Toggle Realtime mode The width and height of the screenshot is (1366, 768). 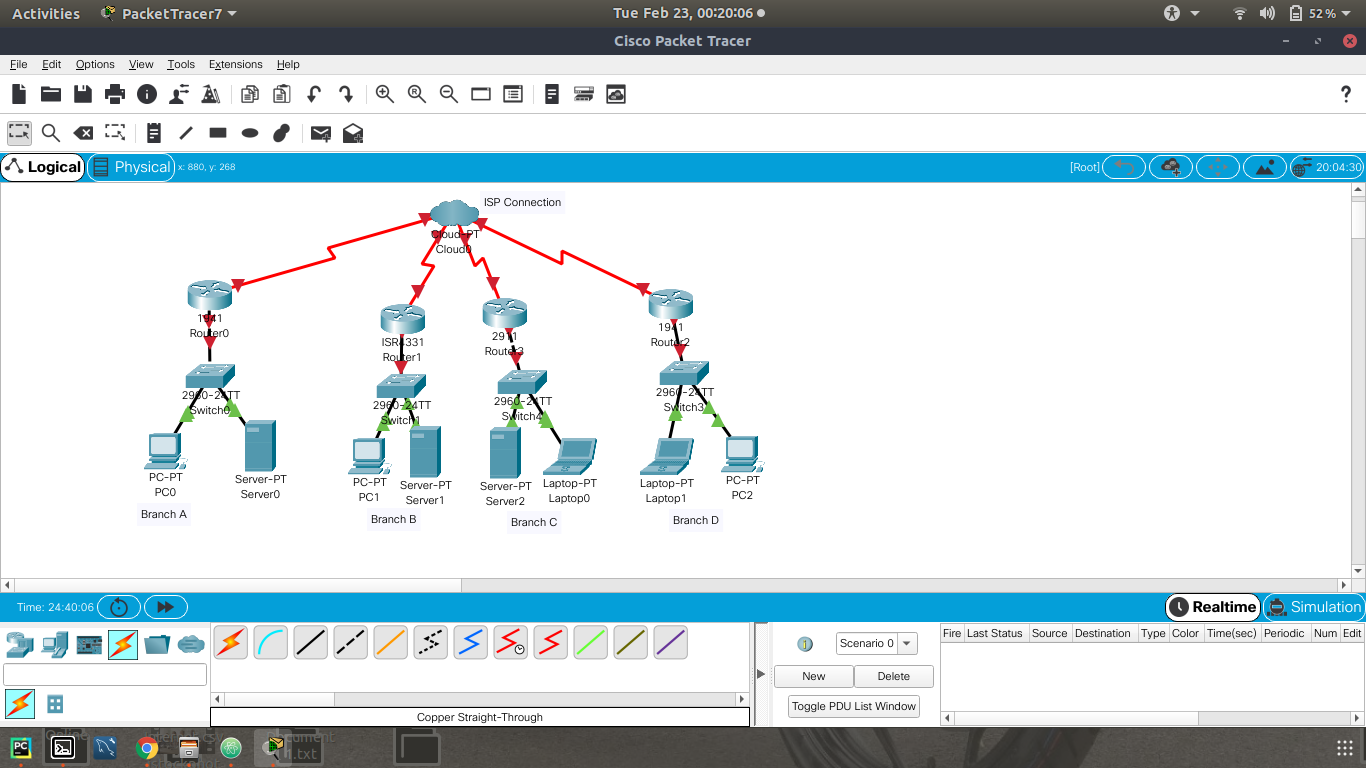(x=1212, y=607)
